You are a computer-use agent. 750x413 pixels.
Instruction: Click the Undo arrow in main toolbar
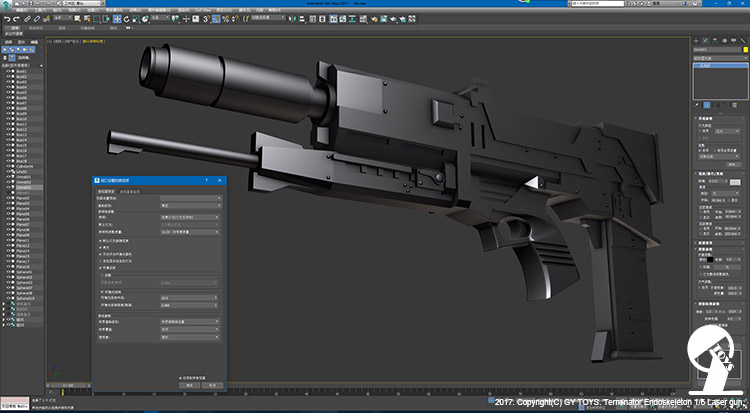(7, 19)
